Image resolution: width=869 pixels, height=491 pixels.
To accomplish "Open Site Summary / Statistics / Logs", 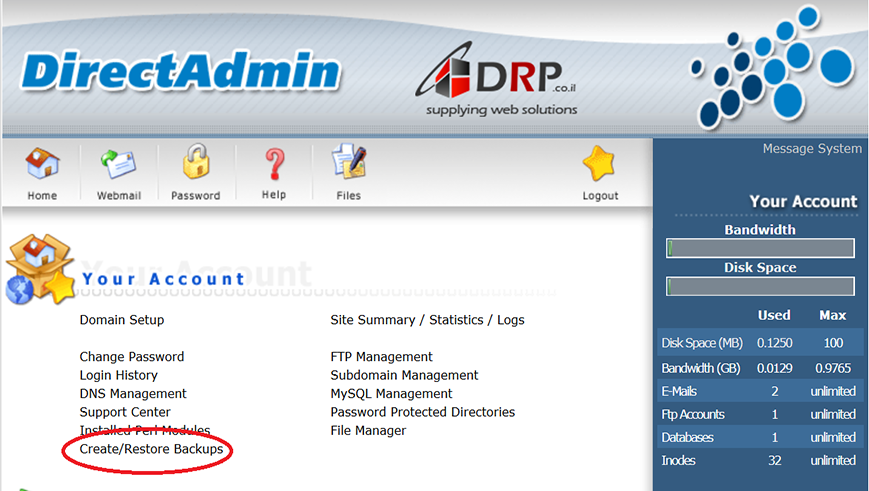I will point(427,320).
